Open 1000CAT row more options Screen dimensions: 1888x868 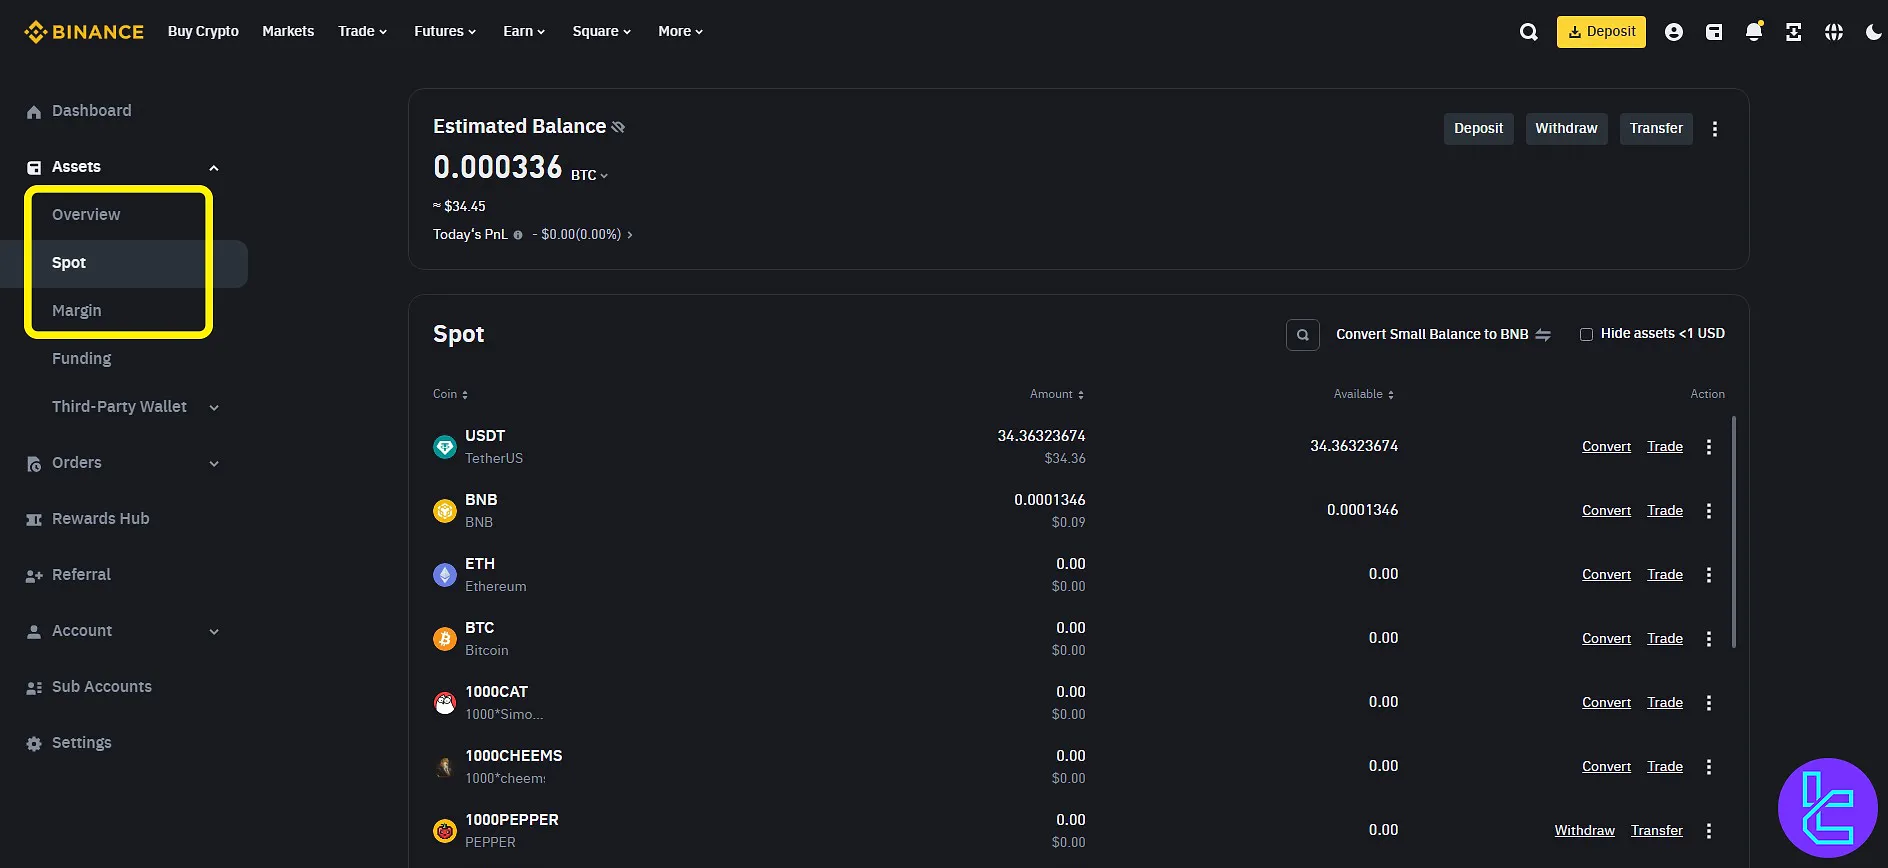(x=1708, y=703)
